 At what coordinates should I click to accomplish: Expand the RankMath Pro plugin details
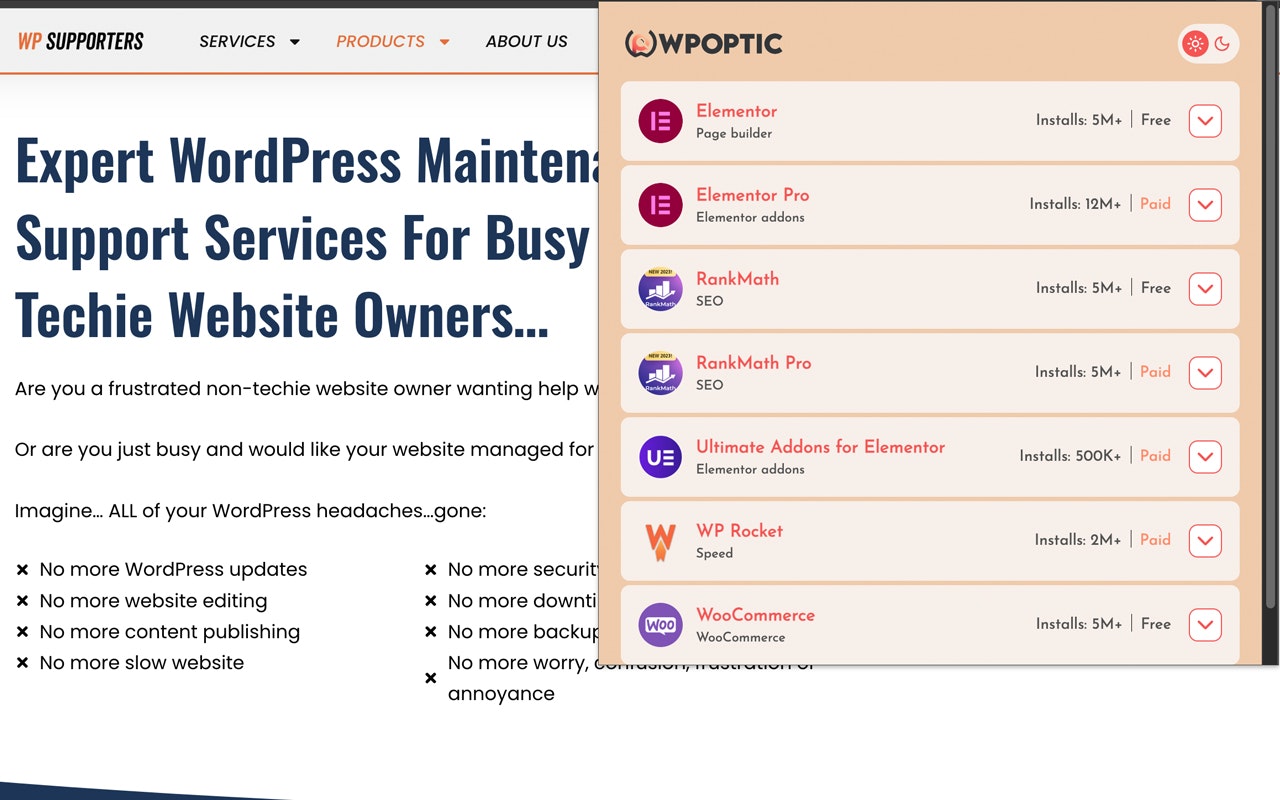tap(1205, 373)
